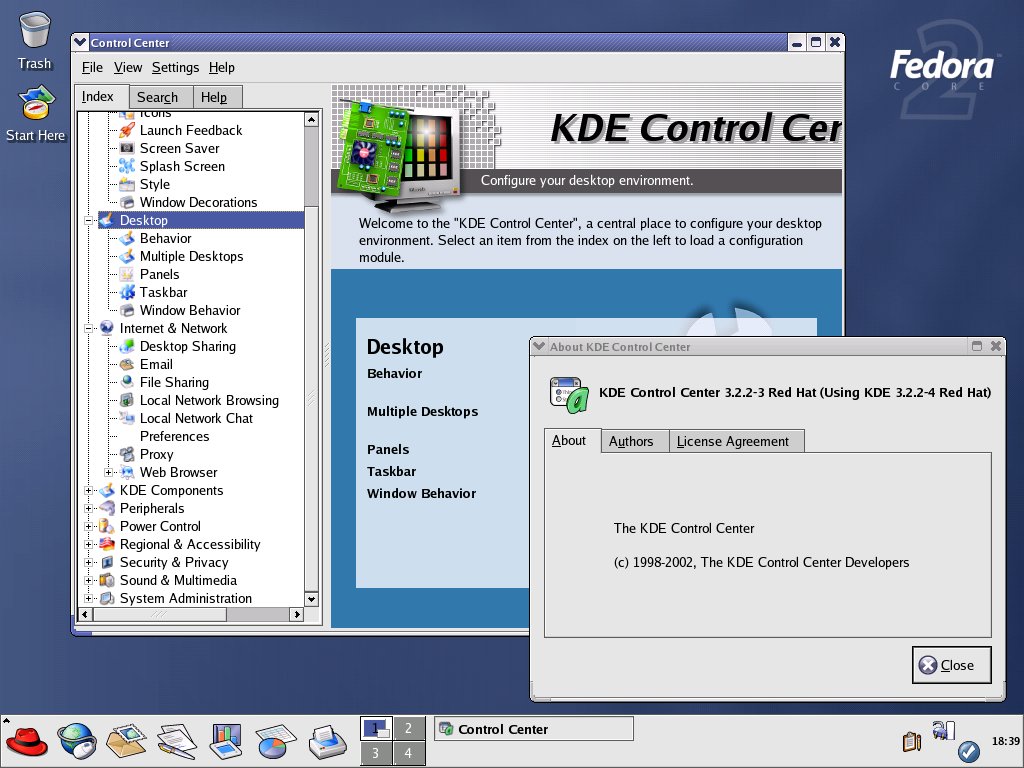The width and height of the screenshot is (1024, 768).
Task: Switch to the Authors tab
Action: click(x=631, y=441)
